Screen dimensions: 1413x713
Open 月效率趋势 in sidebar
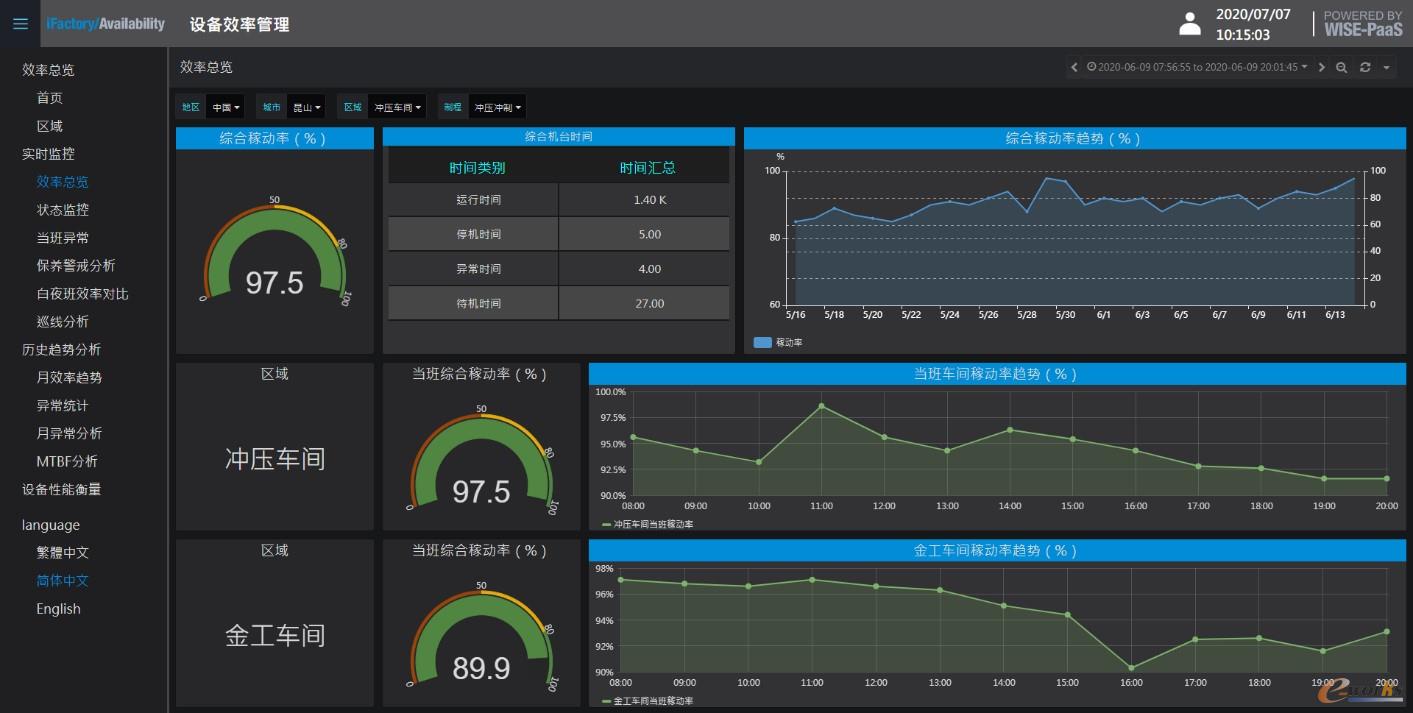pos(69,378)
